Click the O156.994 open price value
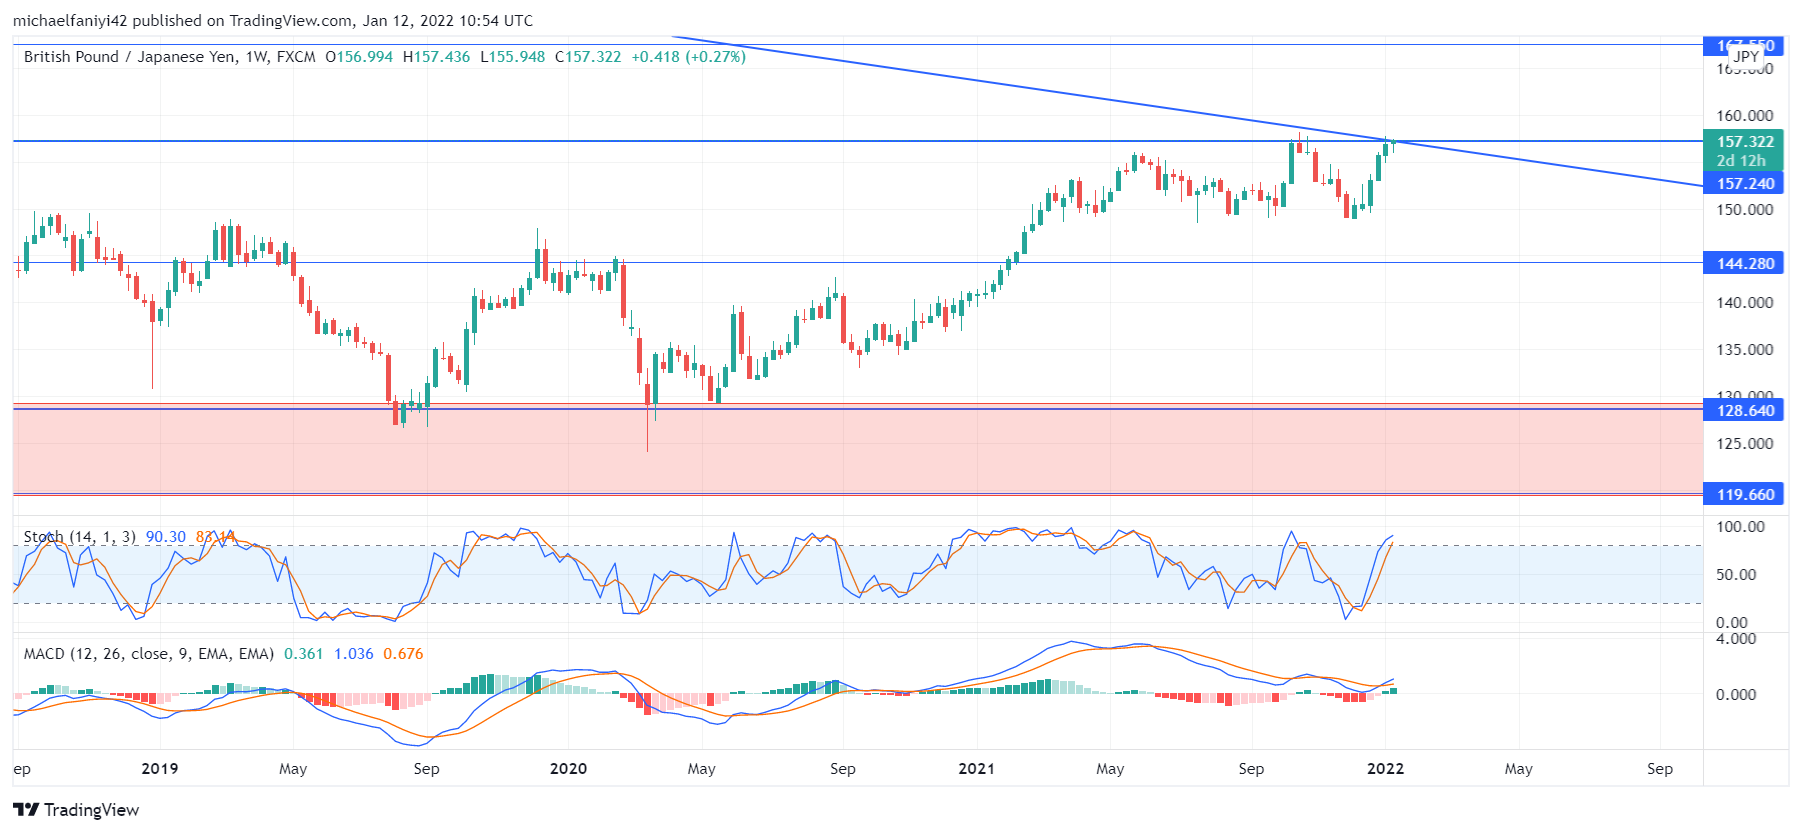 pyautogui.click(x=359, y=57)
